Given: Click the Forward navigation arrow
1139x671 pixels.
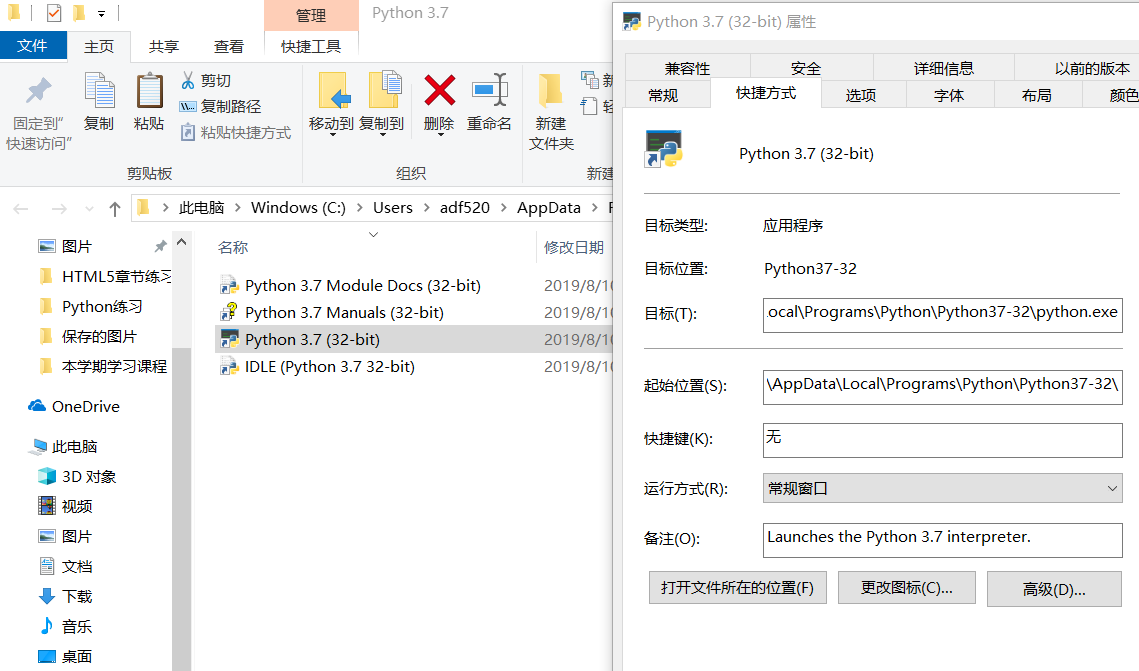Looking at the screenshot, I should 59,209.
